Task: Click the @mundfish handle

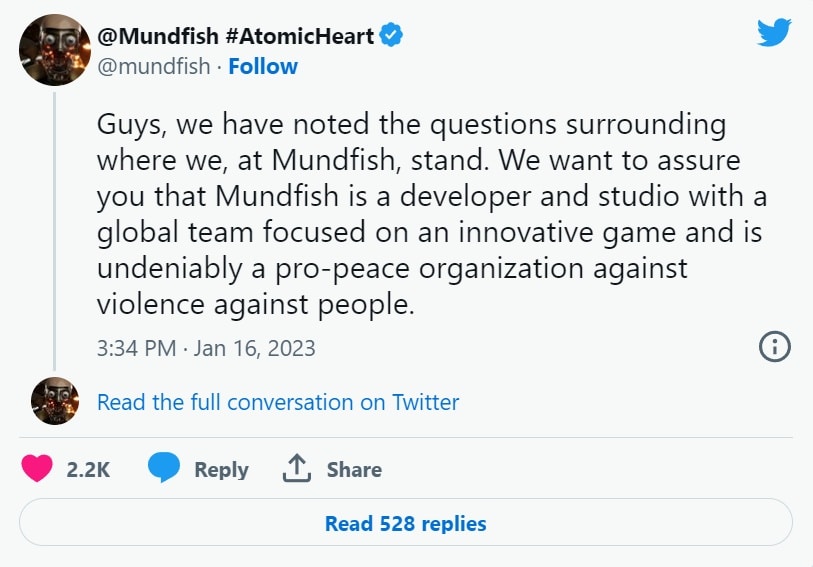Action: 154,67
